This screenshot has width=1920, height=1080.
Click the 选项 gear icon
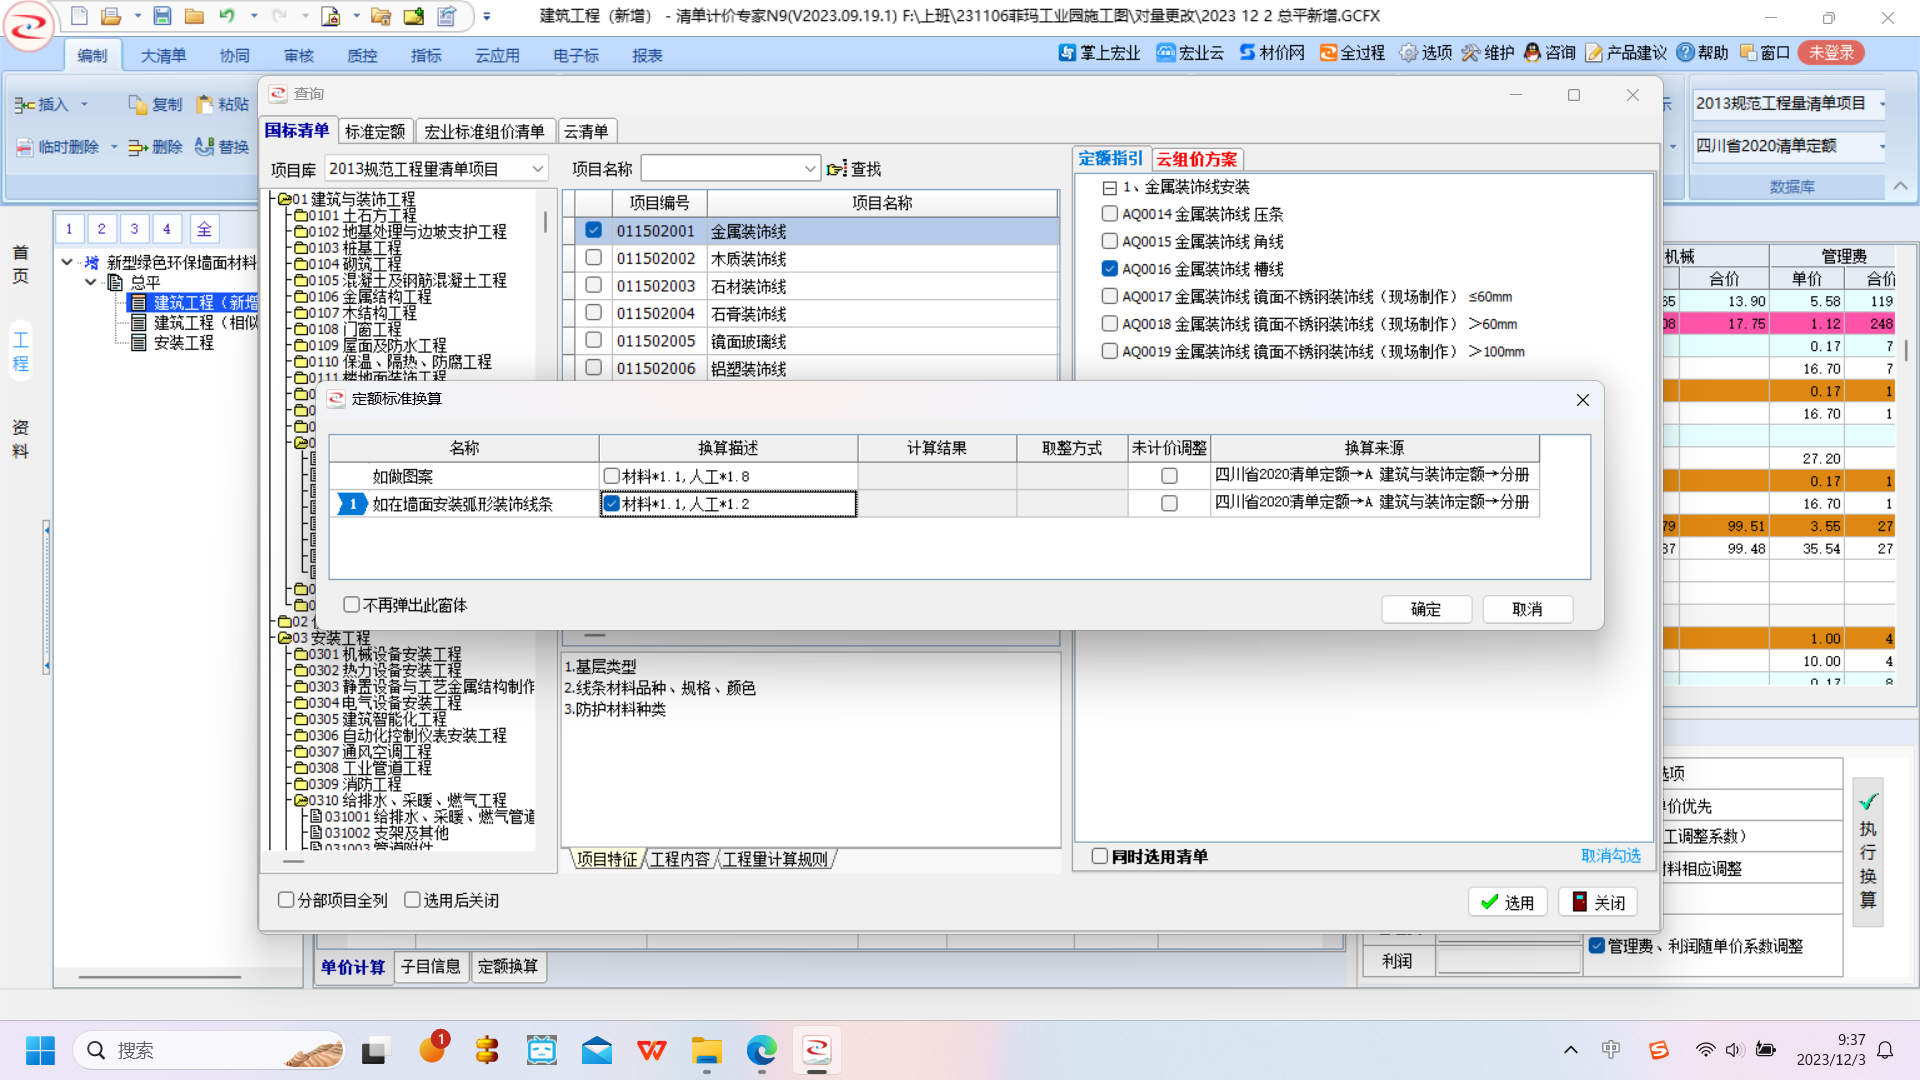point(1408,53)
